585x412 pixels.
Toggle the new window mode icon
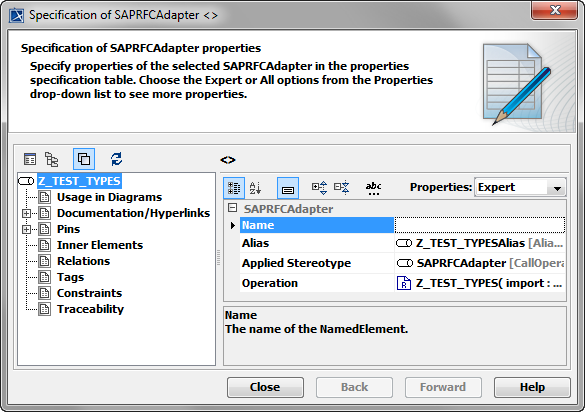click(x=84, y=159)
